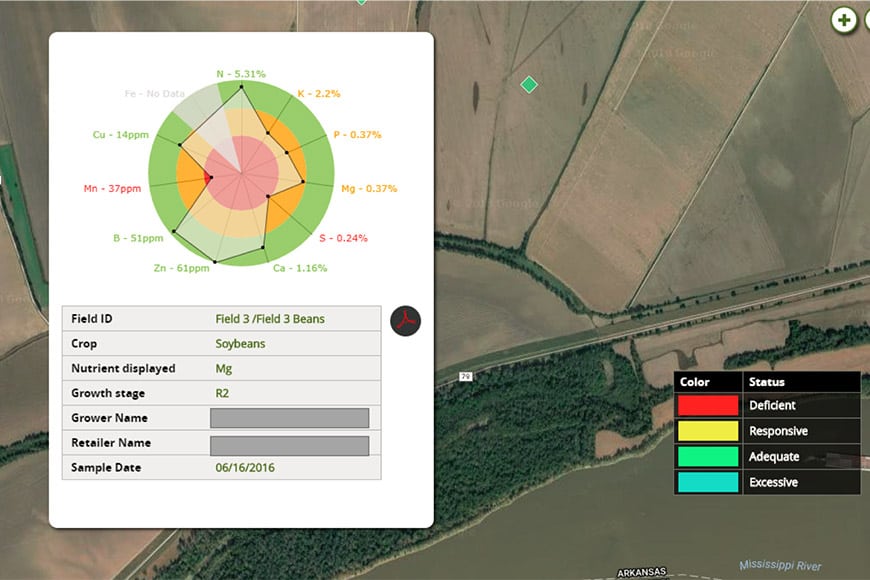
Task: Select the red Mn - 37ppm label
Action: pos(112,188)
